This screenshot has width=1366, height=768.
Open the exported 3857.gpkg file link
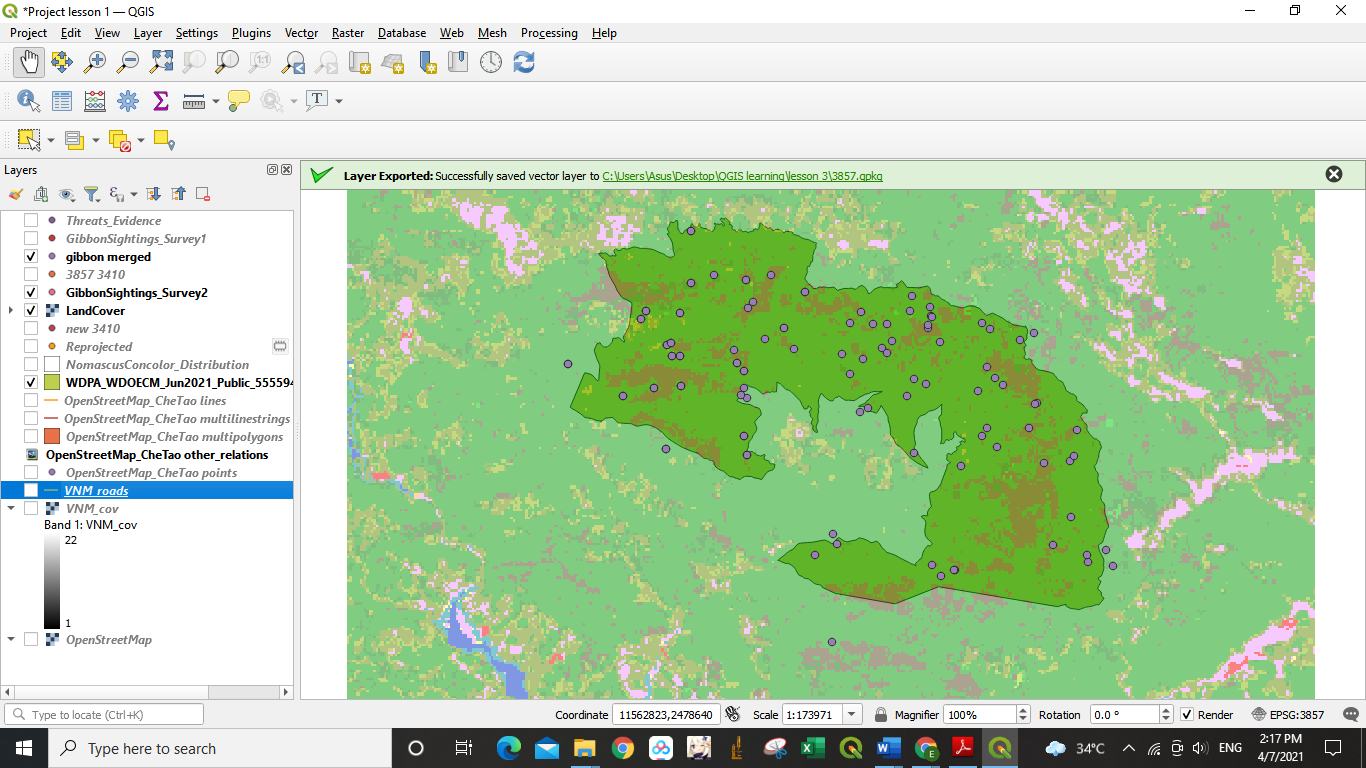[742, 175]
